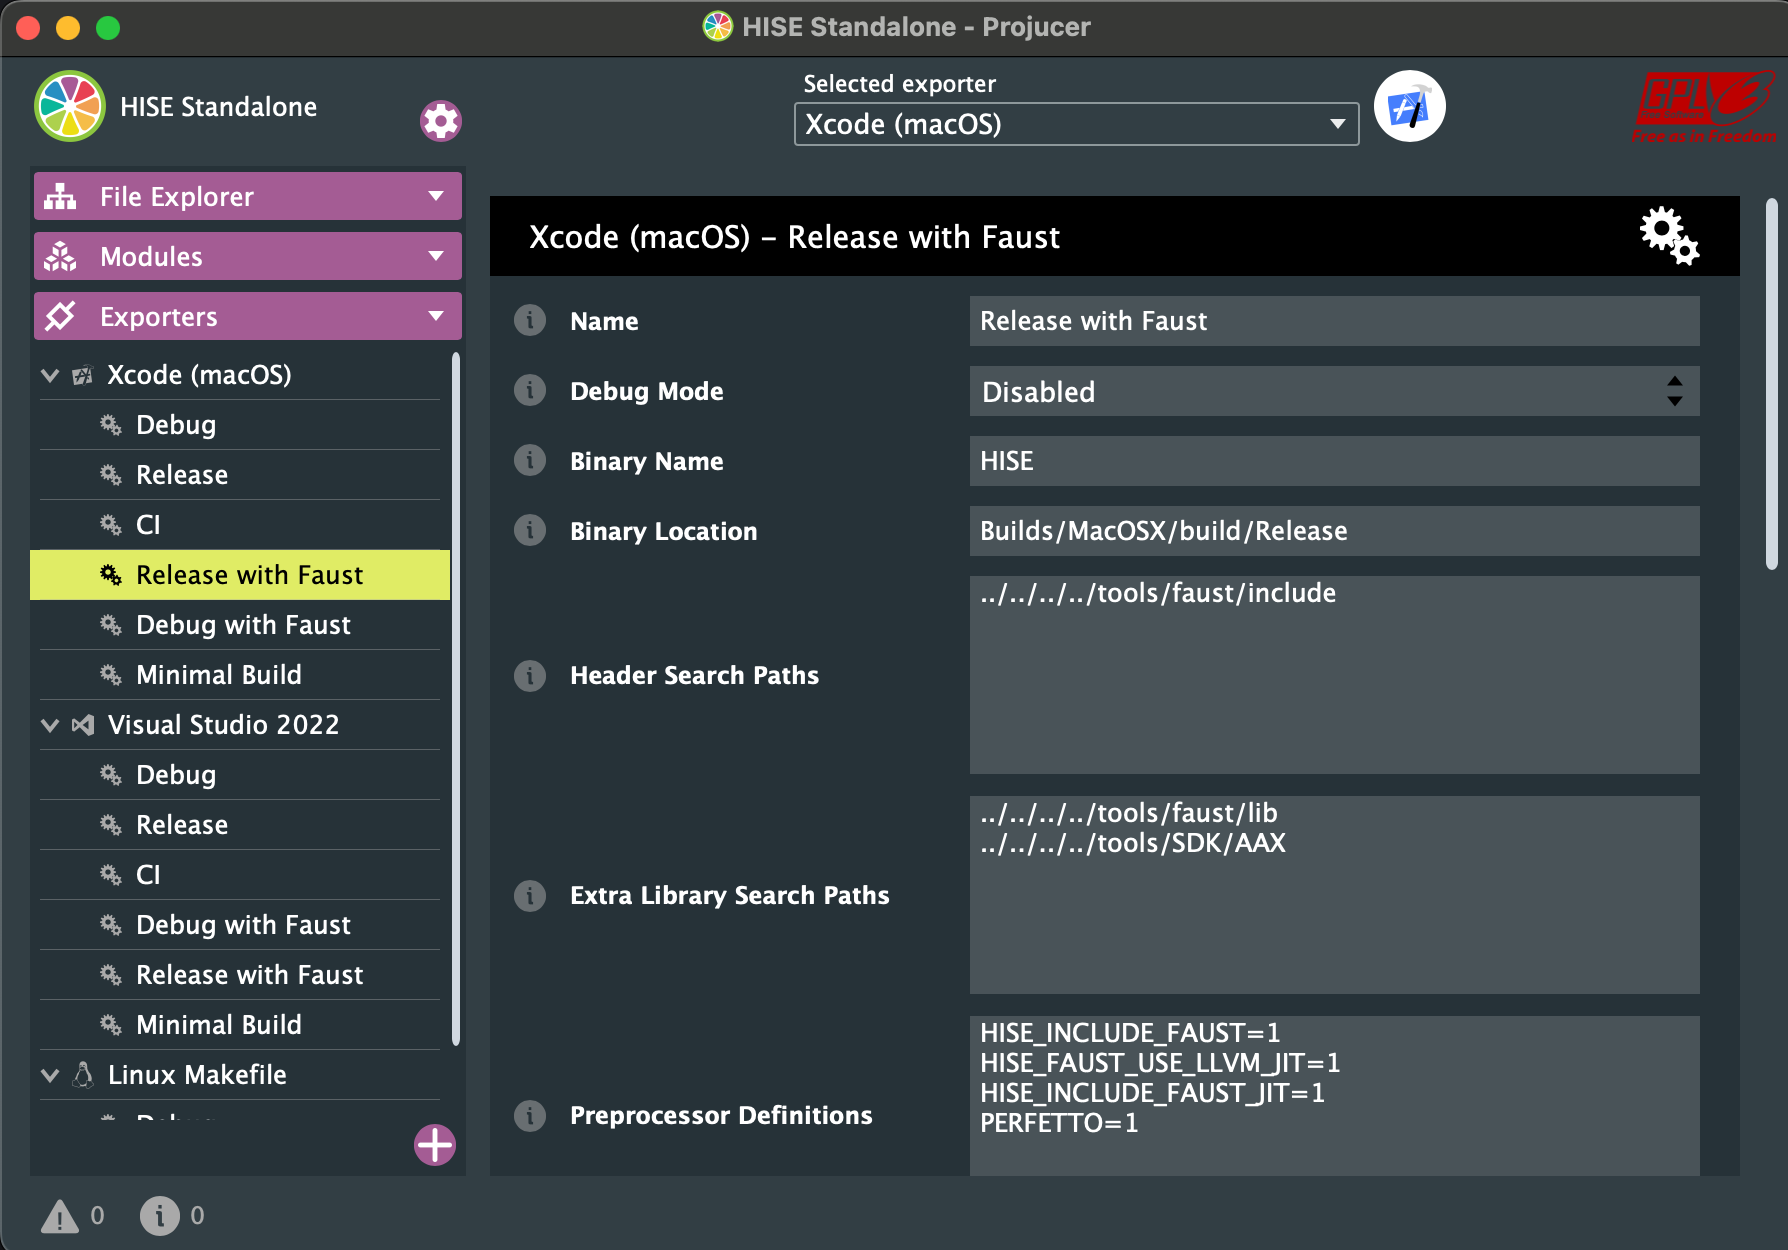Switch to the File Explorer panel

(x=248, y=196)
